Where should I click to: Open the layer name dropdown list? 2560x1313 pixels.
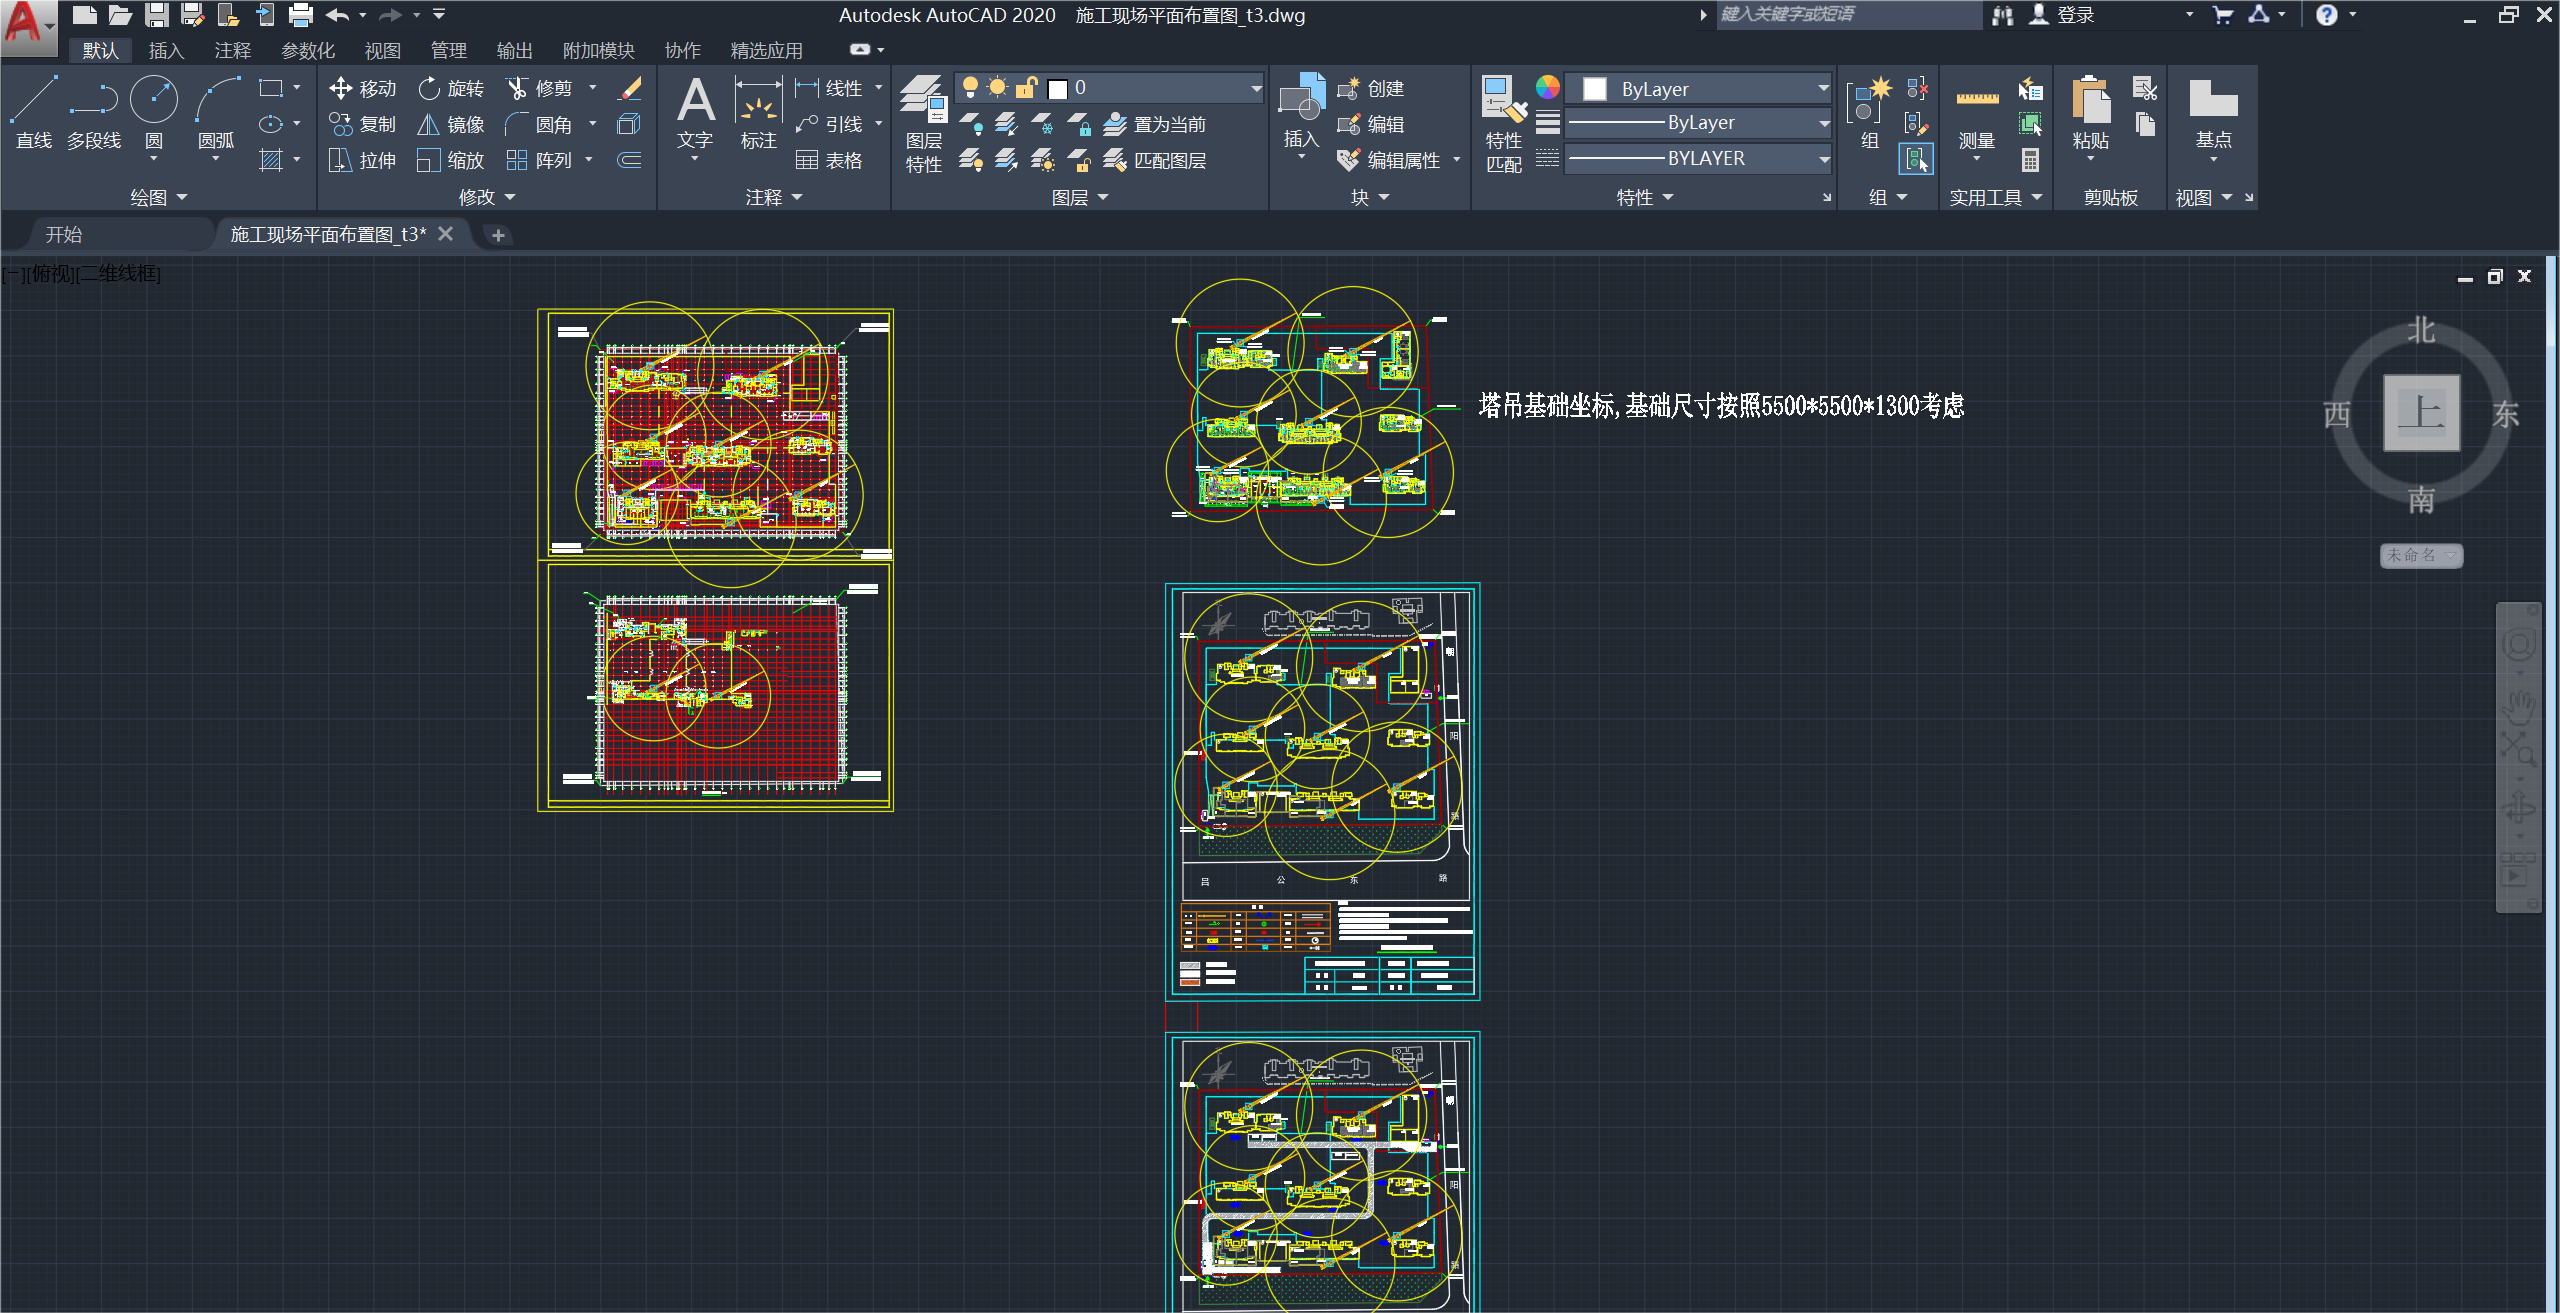click(1255, 88)
